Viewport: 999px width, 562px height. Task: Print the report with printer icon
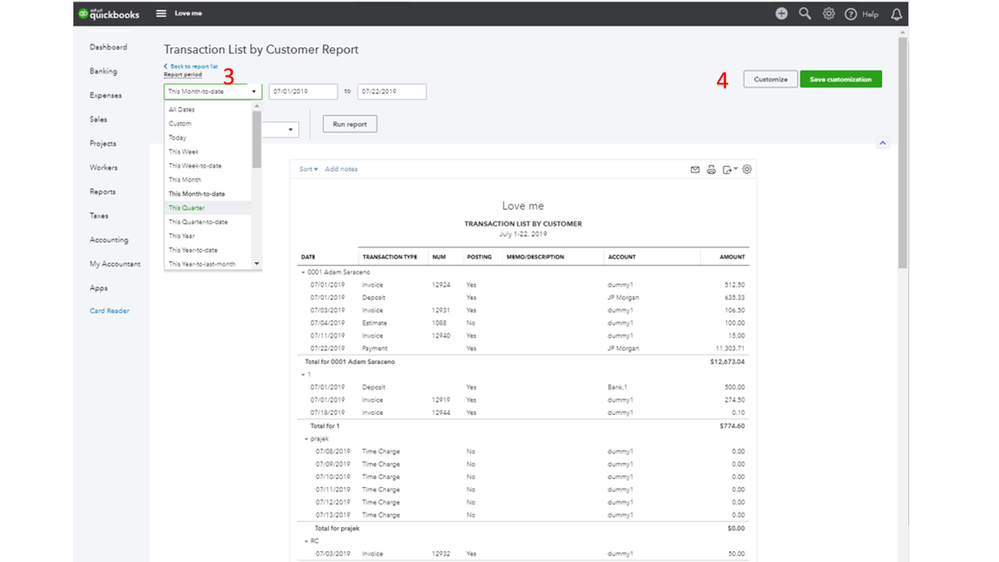pos(711,170)
